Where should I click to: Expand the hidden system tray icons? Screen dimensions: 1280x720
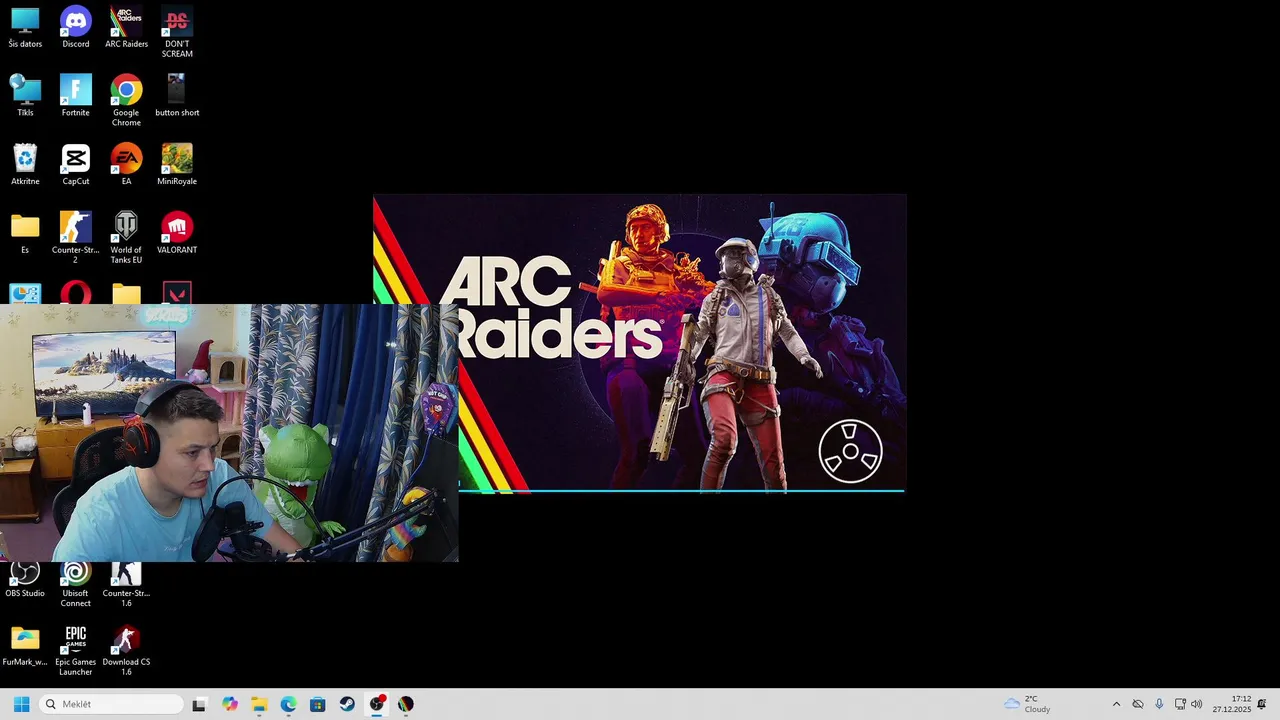coord(1116,704)
